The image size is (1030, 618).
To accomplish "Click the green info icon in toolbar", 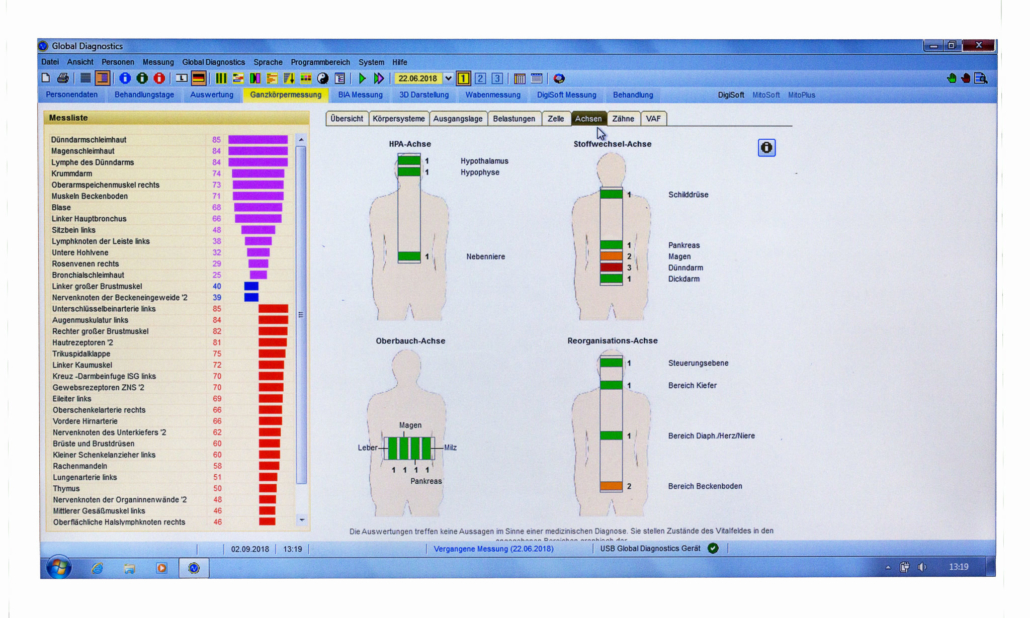I will tap(142, 78).
